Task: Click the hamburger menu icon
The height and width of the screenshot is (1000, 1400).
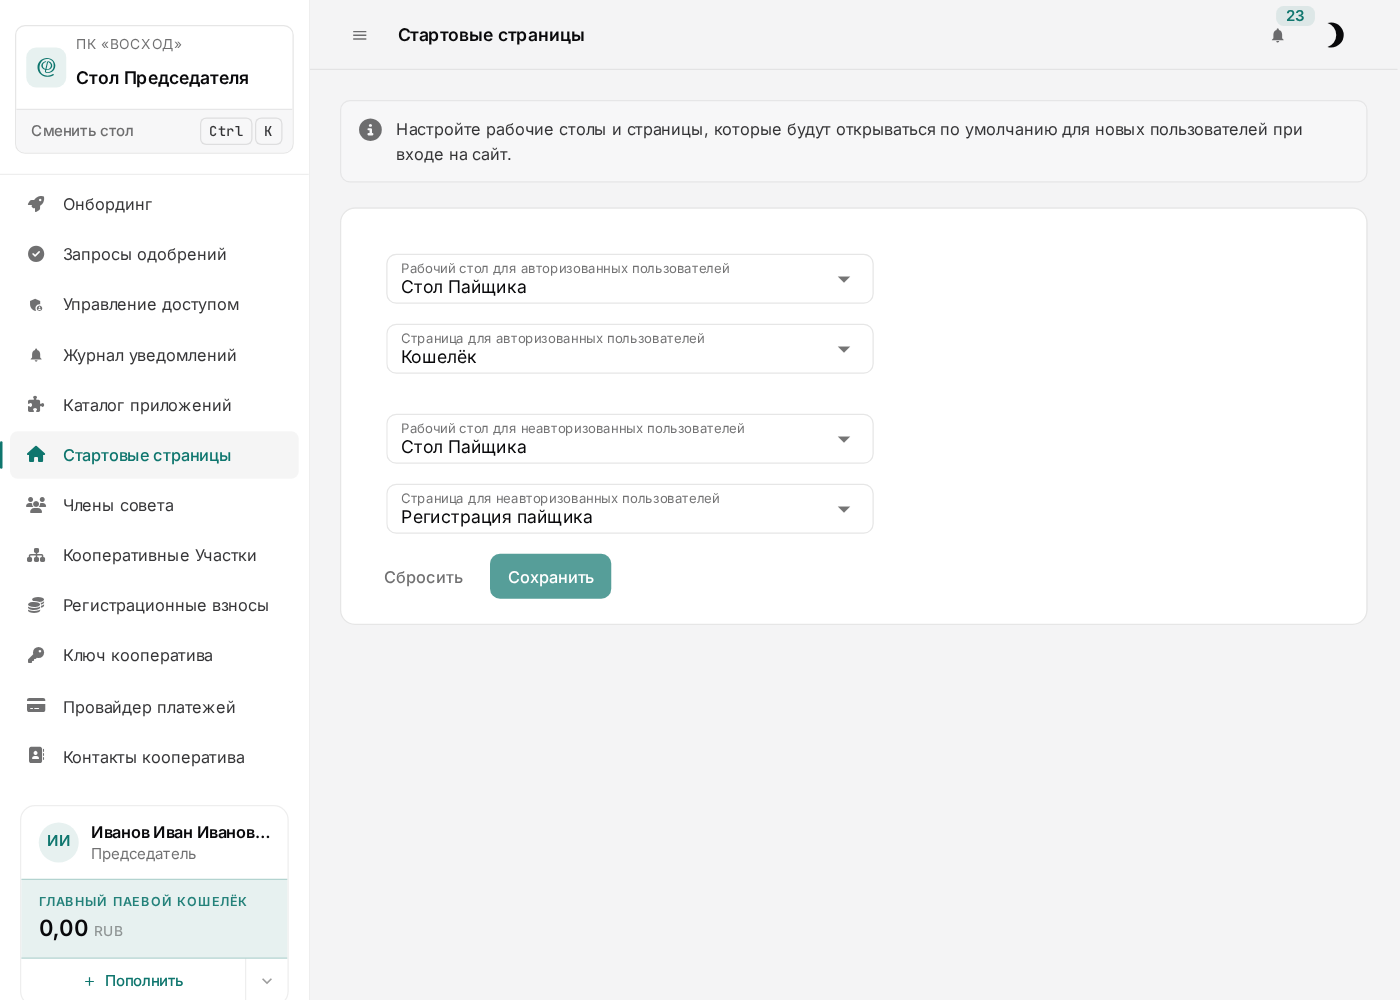Action: coord(360,35)
